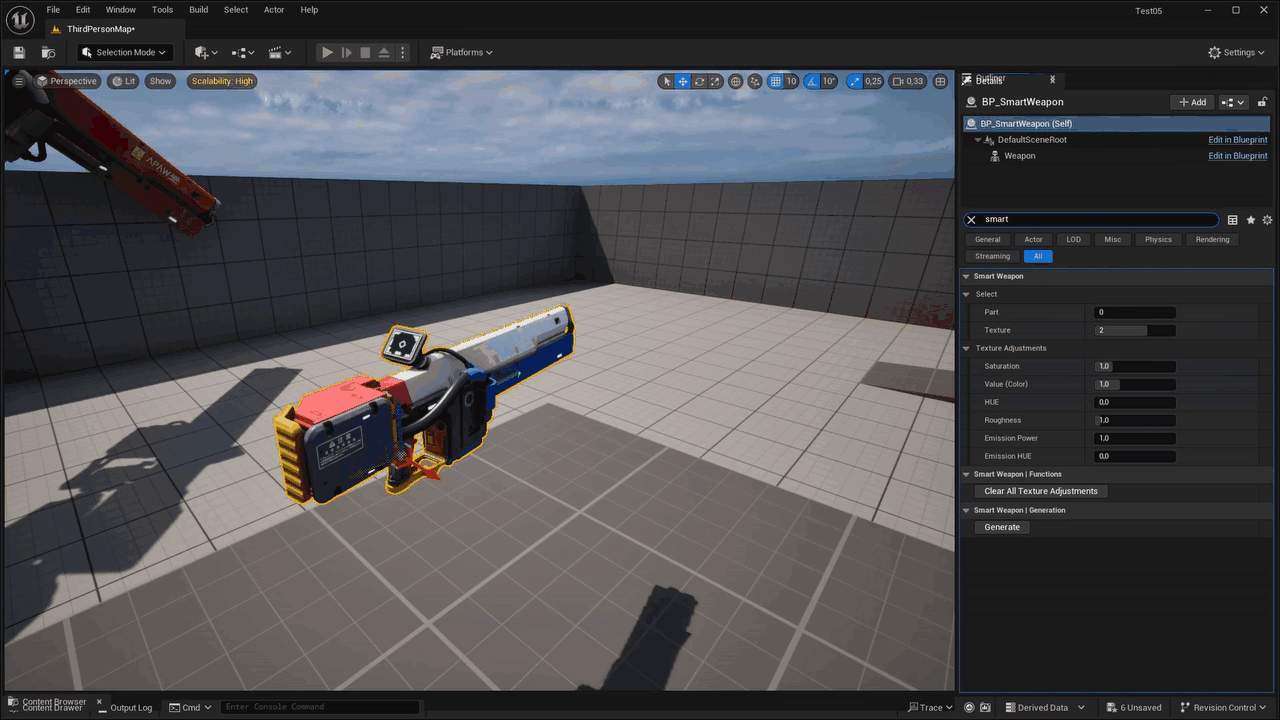This screenshot has height=720, width=1280.
Task: Select the All filter chip
Action: coord(1038,256)
